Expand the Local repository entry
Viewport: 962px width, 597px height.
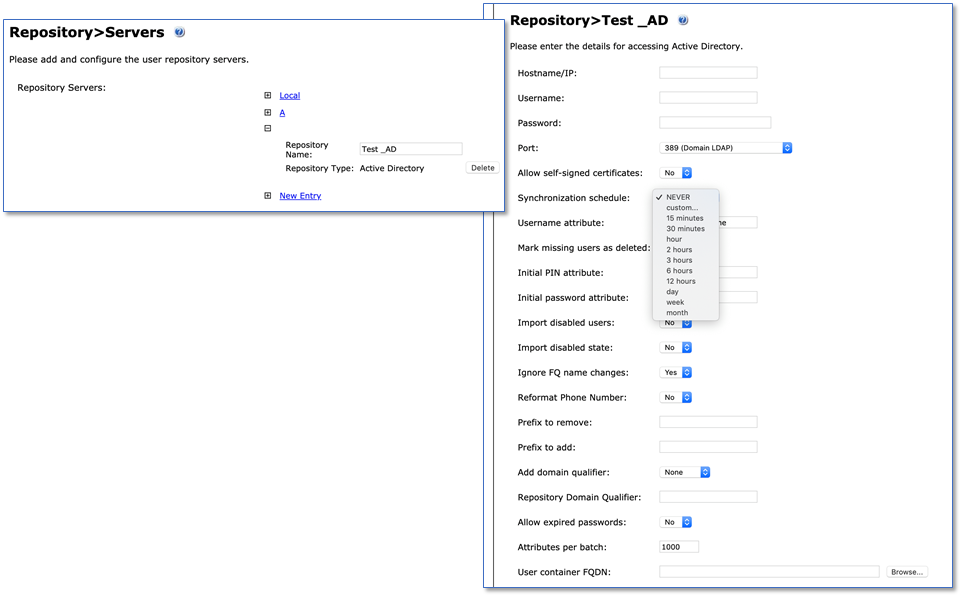pos(267,96)
